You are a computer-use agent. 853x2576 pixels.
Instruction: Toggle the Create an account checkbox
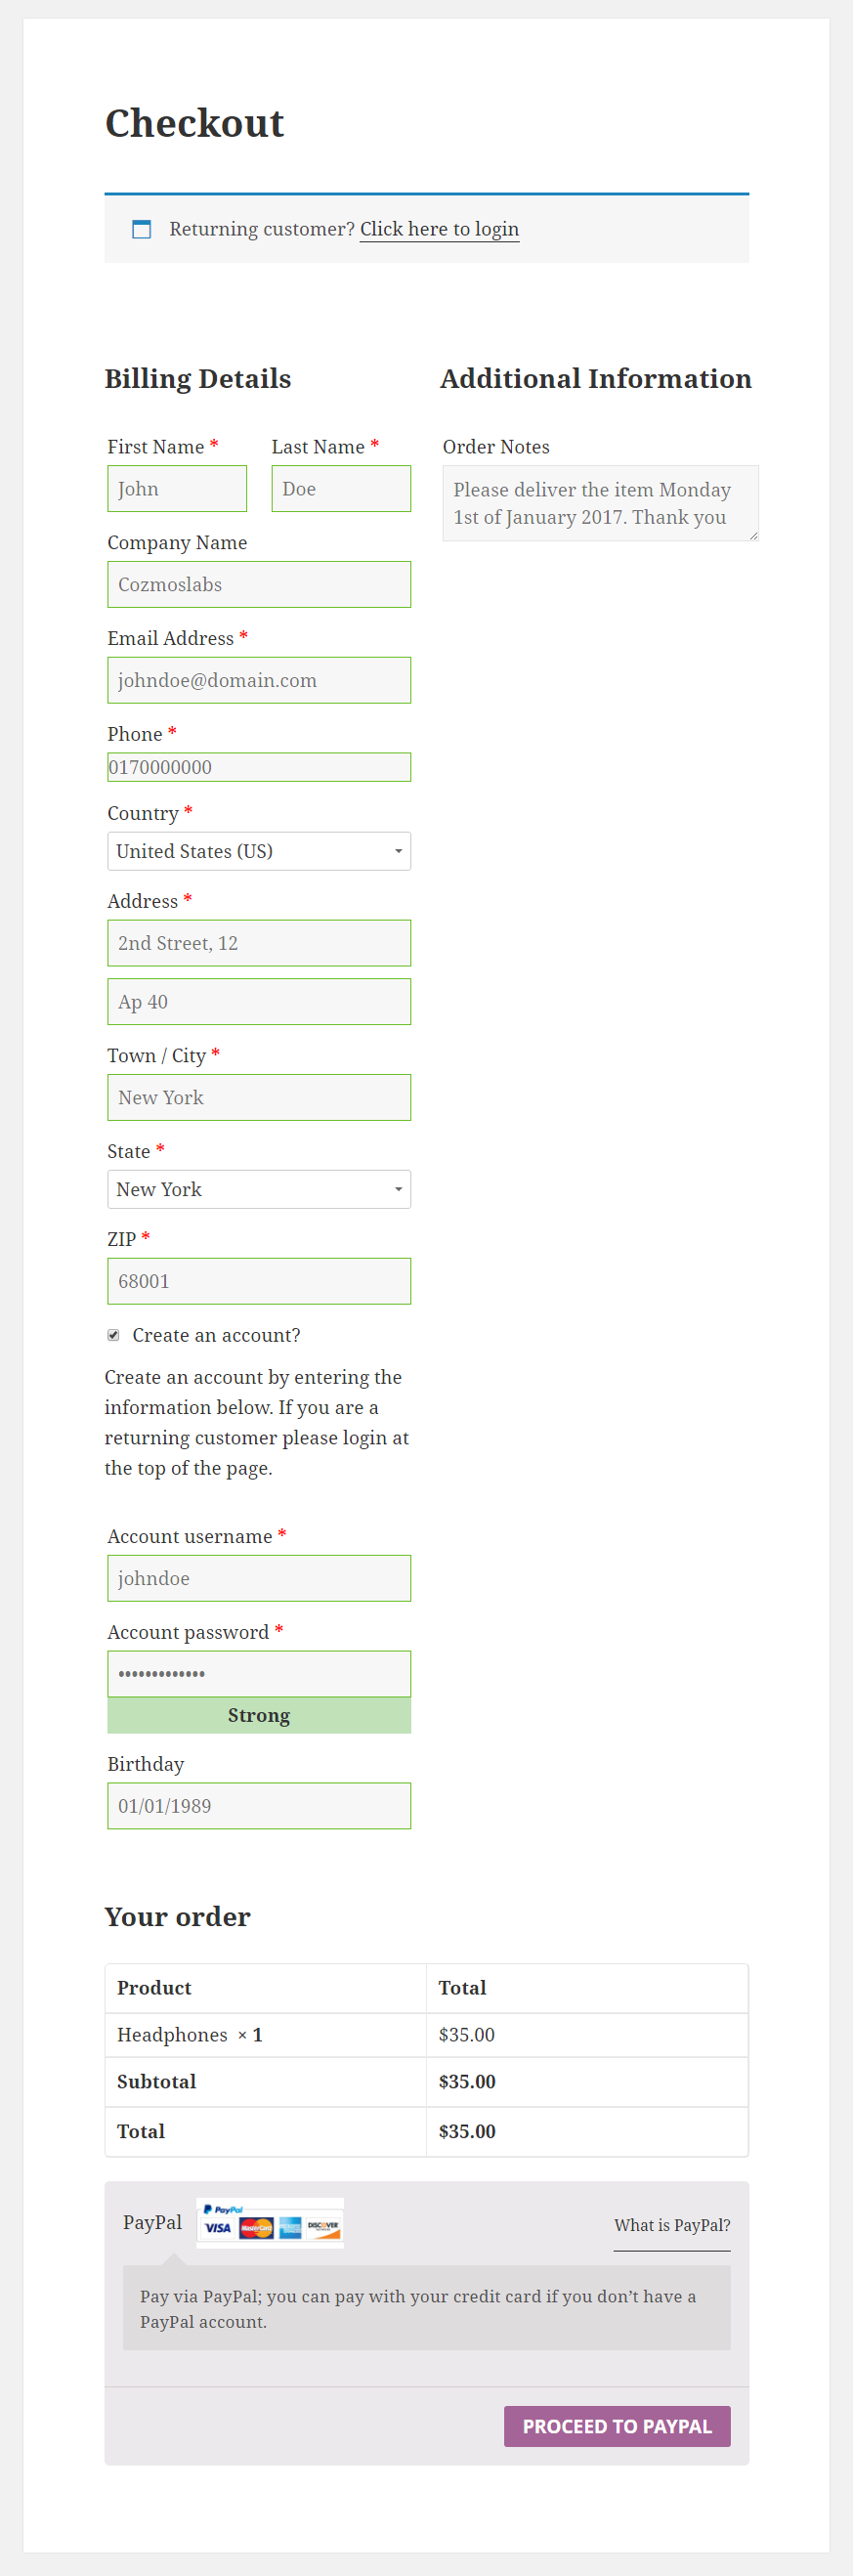114,1335
